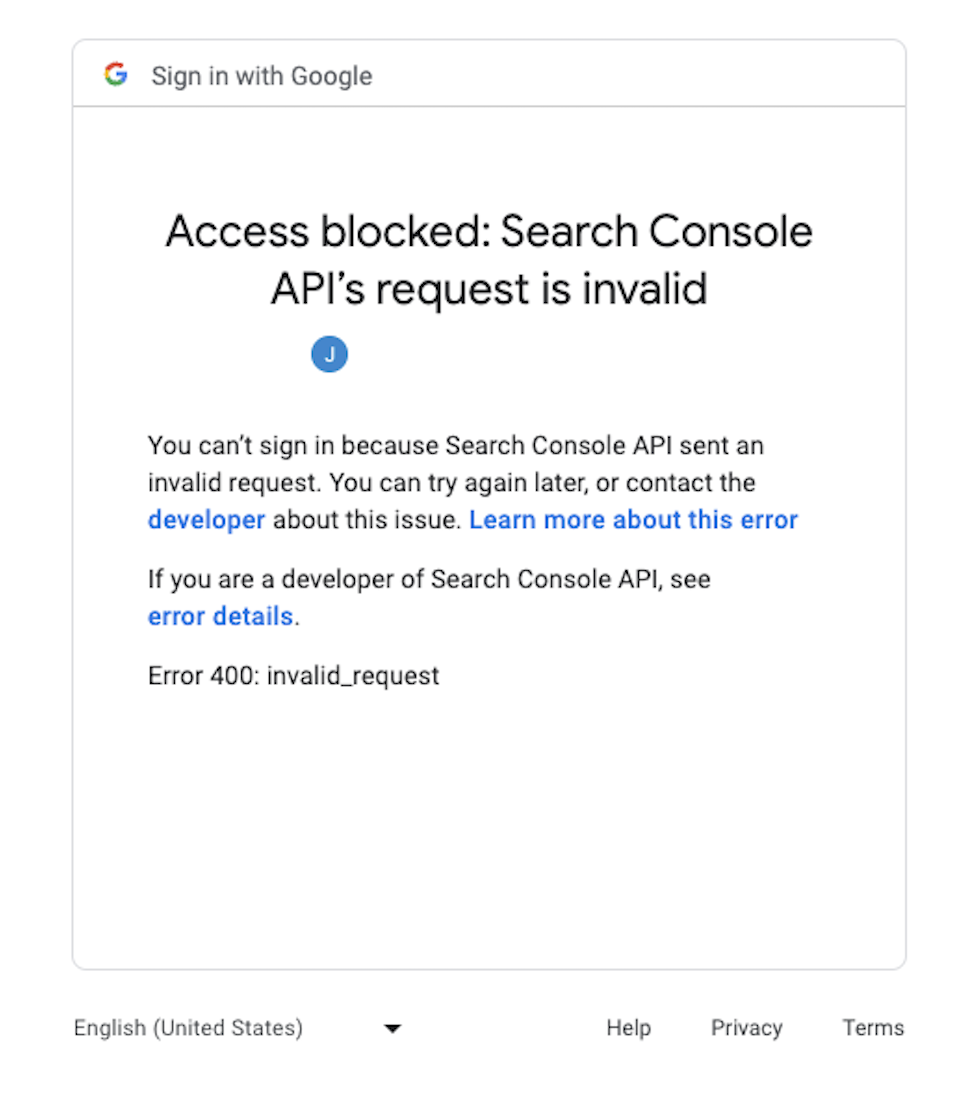Viewport: 972px width, 1096px height.
Task: Open the error details link
Action: pos(220,616)
